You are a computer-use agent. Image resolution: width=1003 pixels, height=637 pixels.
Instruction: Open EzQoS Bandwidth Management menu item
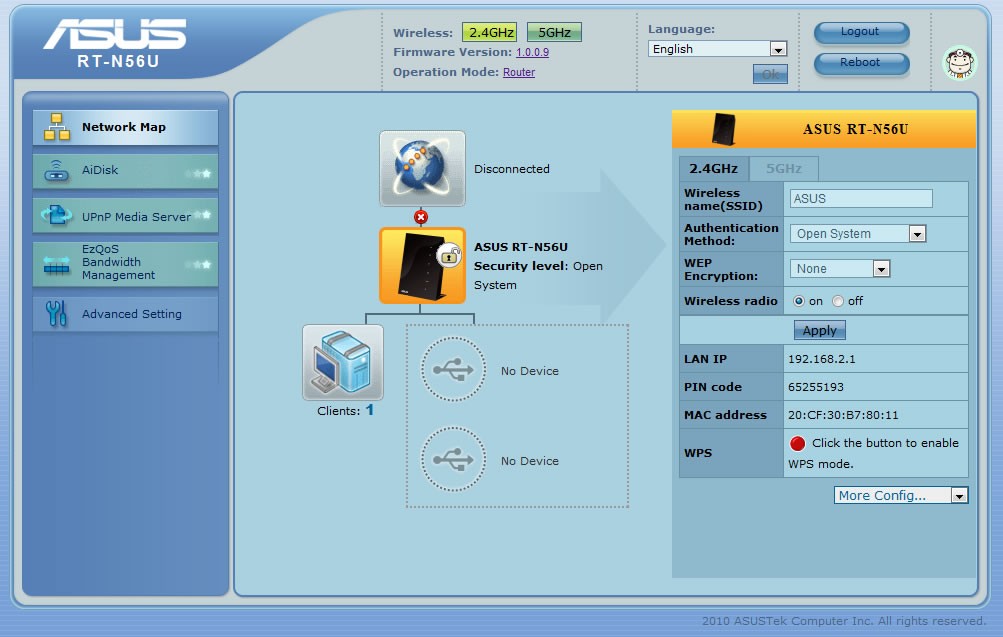click(x=125, y=263)
